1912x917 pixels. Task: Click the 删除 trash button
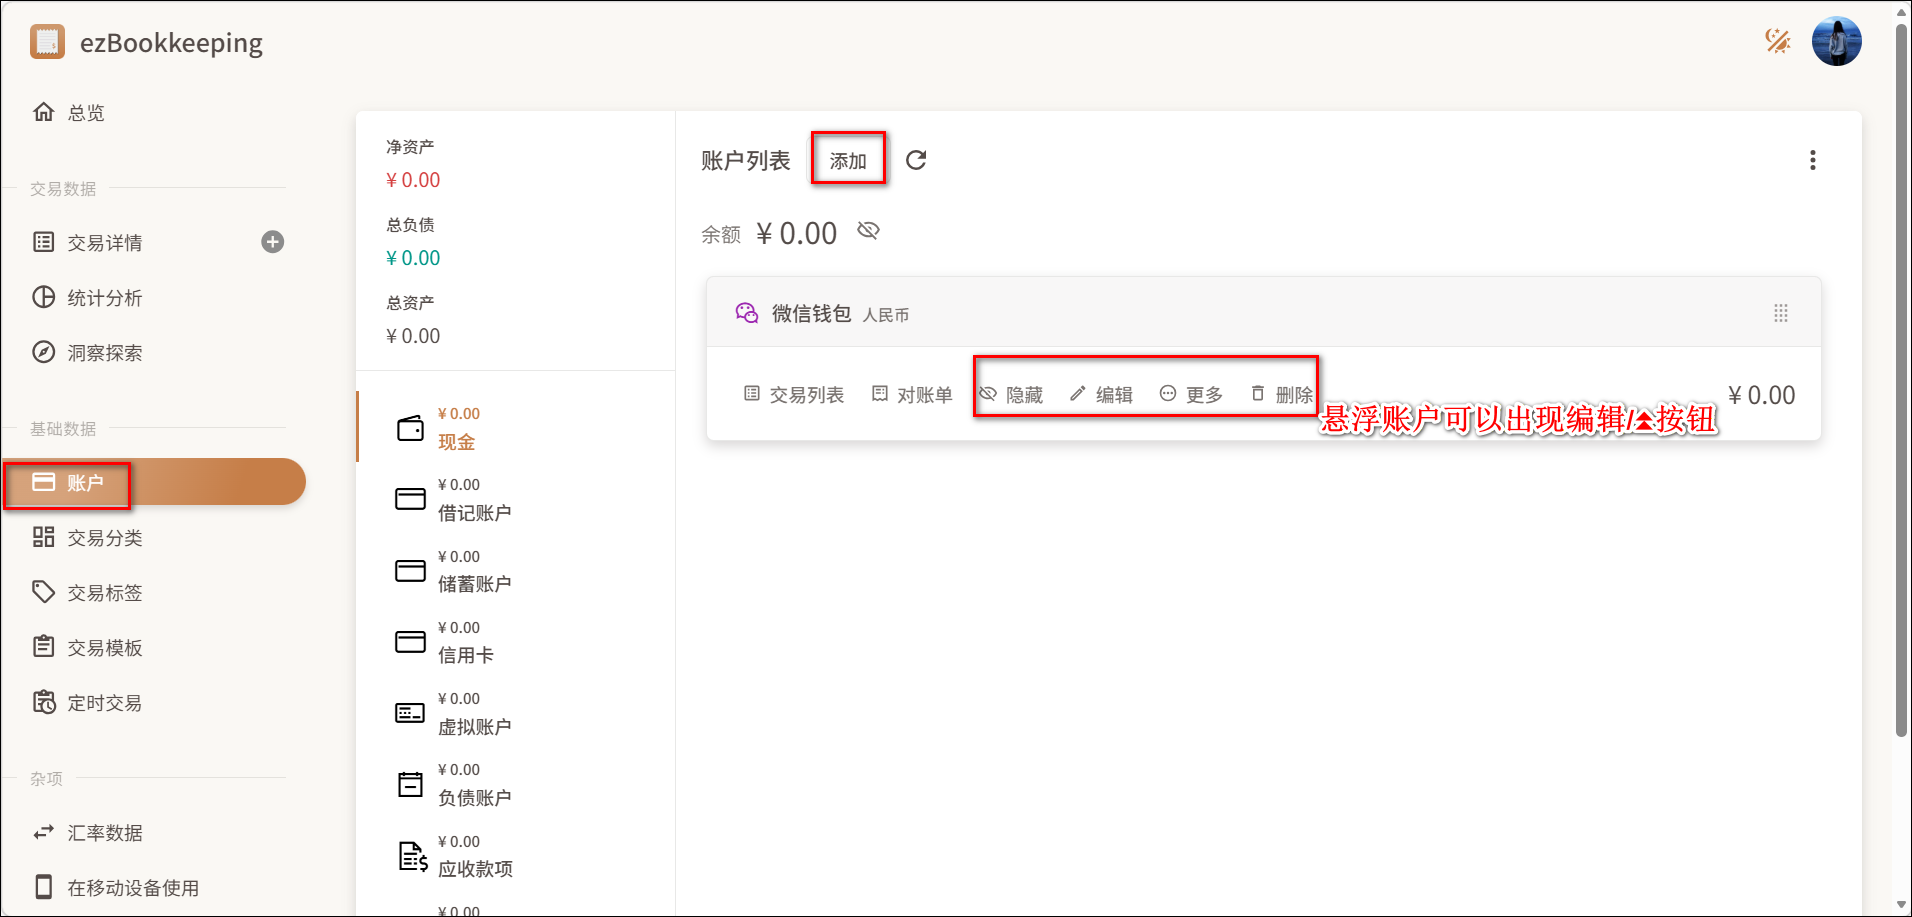click(1281, 395)
